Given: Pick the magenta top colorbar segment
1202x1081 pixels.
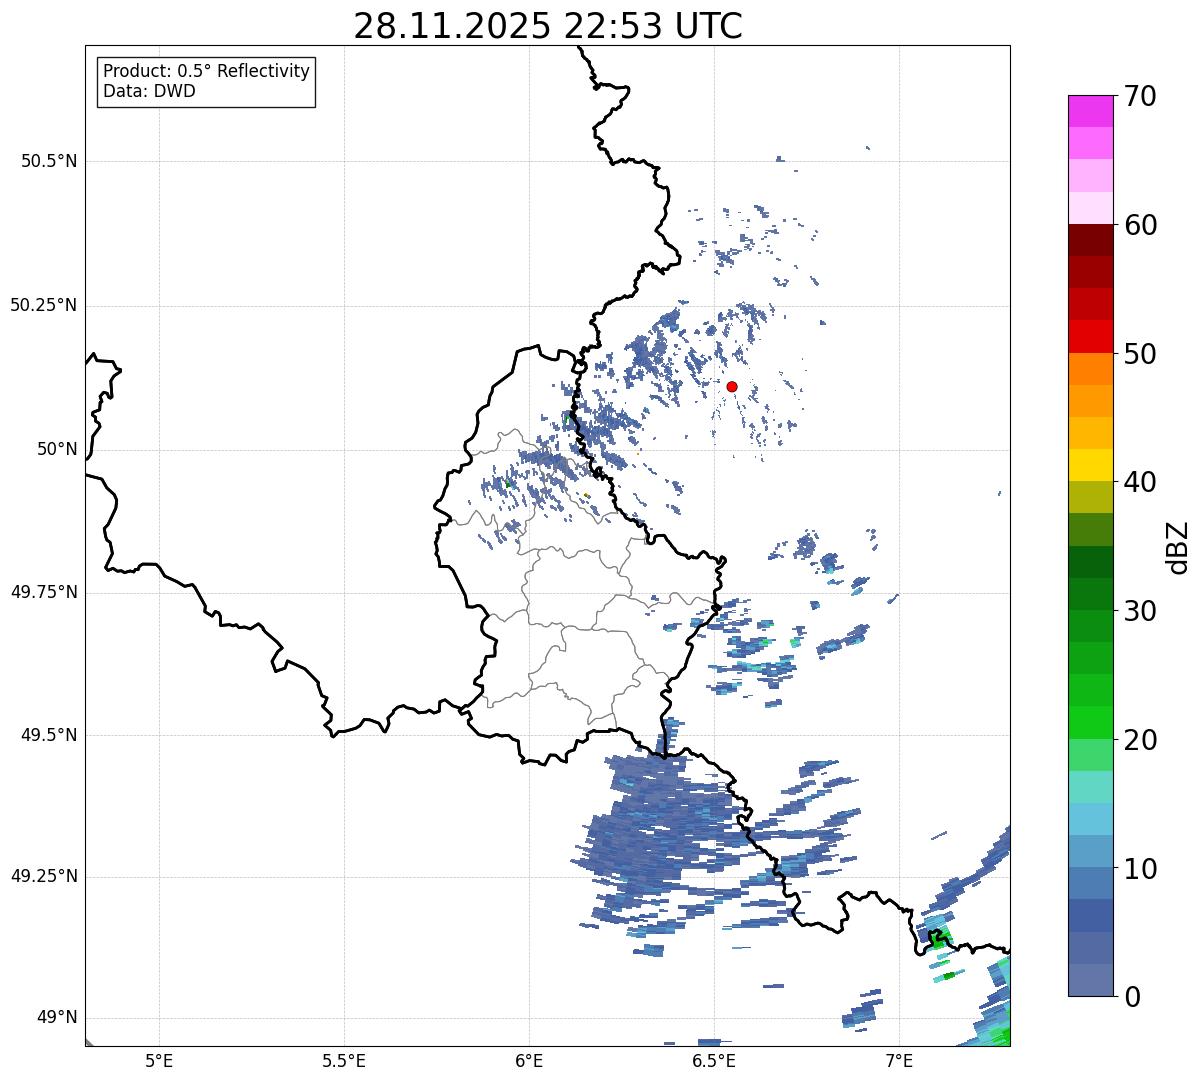Looking at the screenshot, I should (1090, 111).
